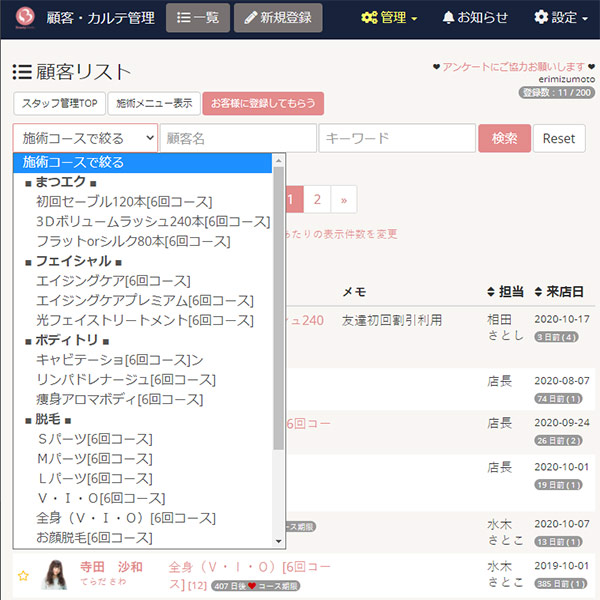Click the 友達初回割引利用 memo text
The image size is (600, 600).
(x=392, y=320)
